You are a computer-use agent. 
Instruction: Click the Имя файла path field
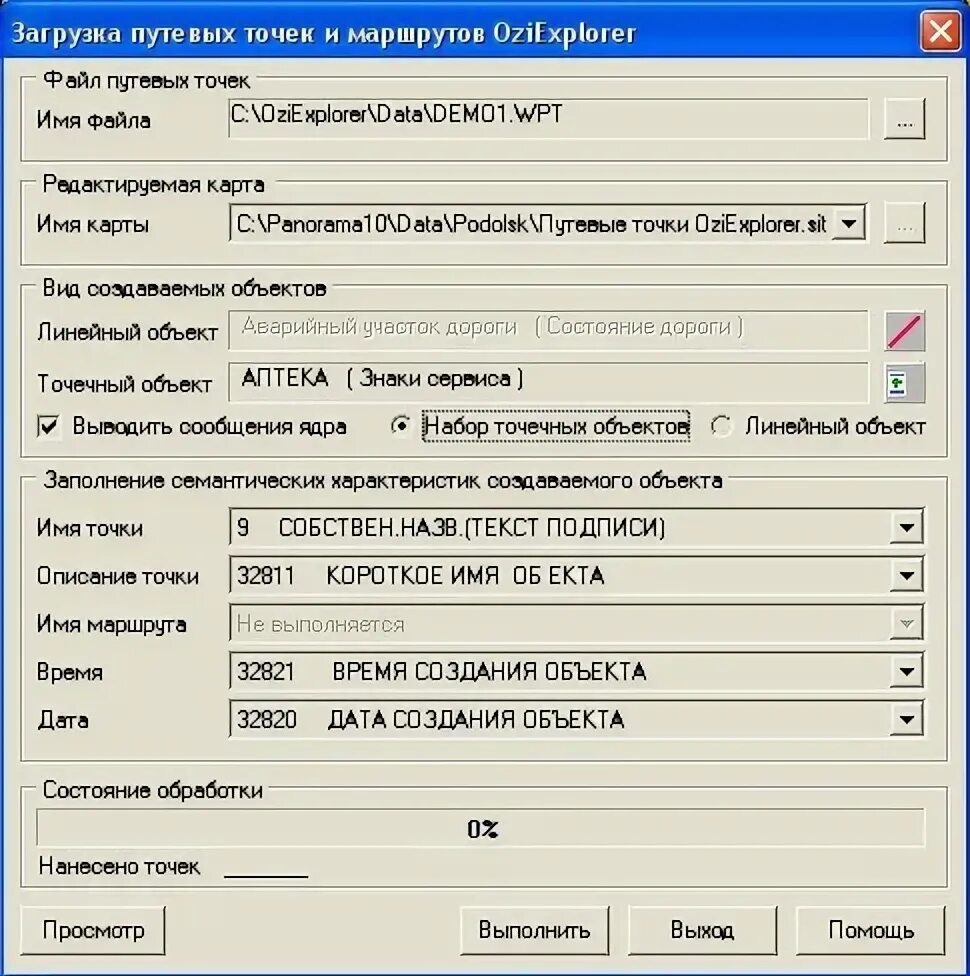click(549, 118)
